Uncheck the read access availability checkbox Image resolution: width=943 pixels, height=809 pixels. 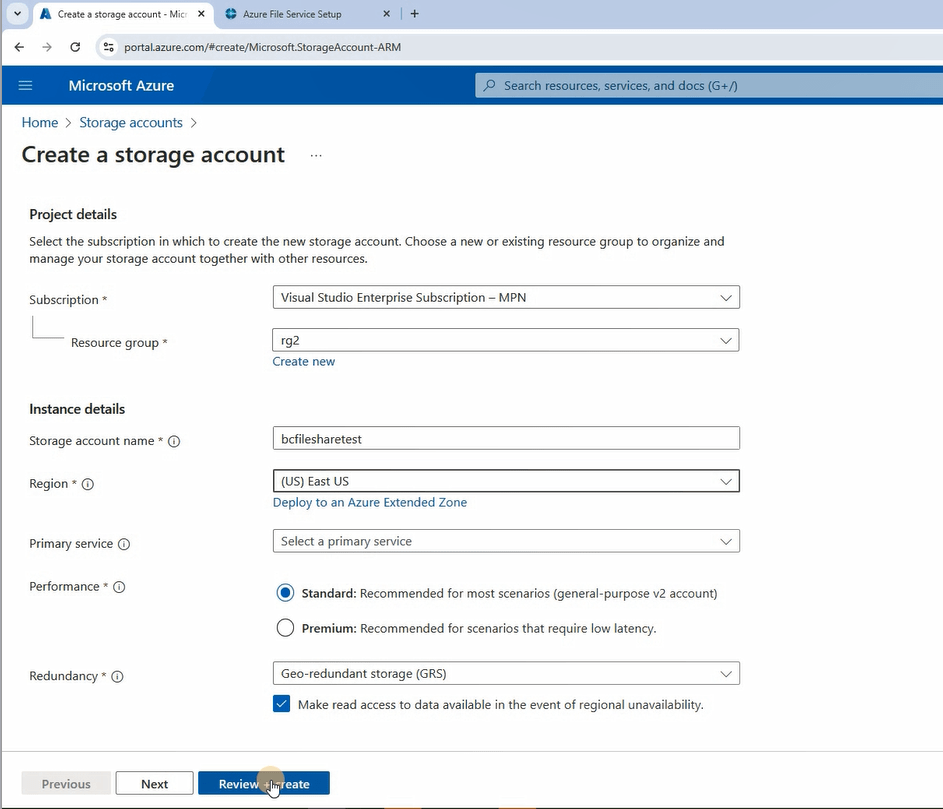coord(282,704)
